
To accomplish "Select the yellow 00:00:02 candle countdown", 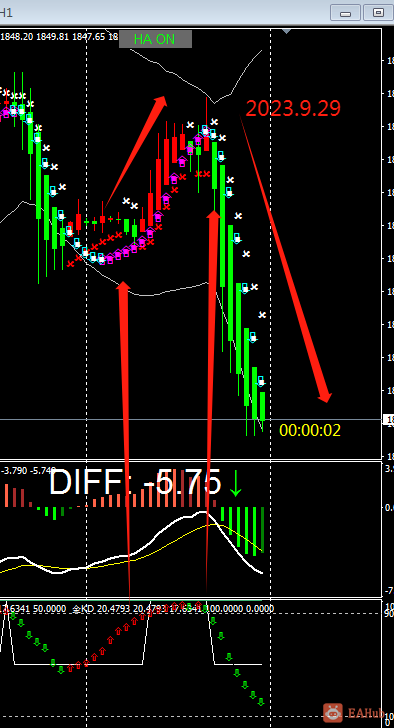I will point(310,430).
